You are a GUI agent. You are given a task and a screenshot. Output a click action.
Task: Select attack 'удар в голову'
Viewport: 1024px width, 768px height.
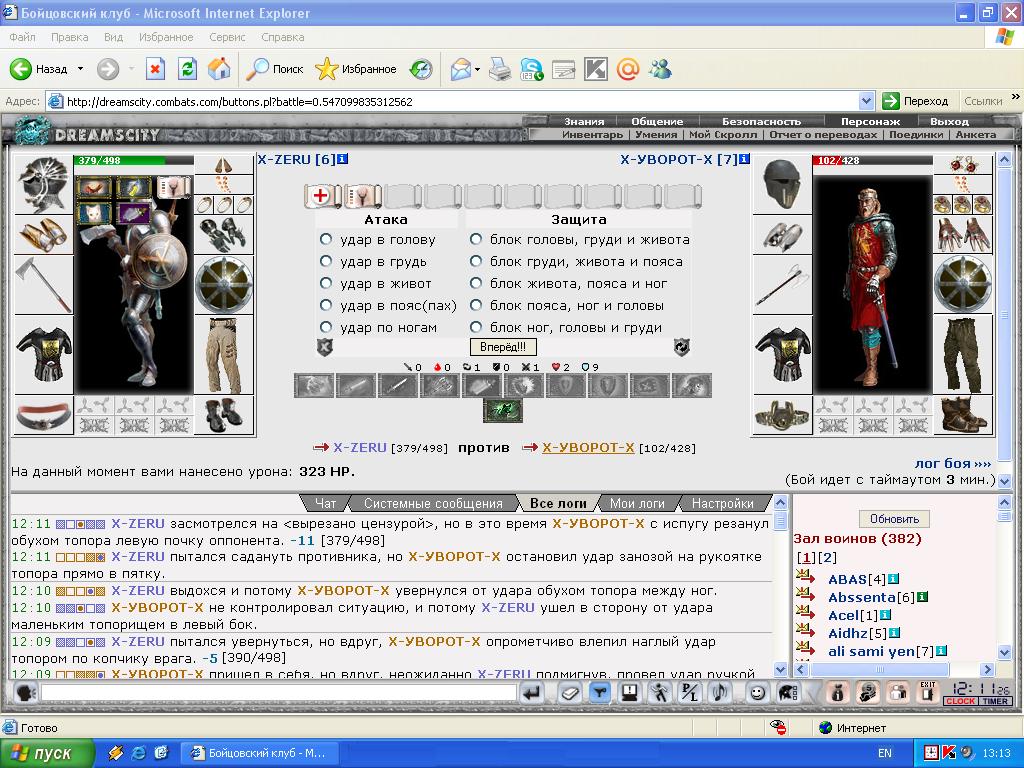(x=326, y=240)
